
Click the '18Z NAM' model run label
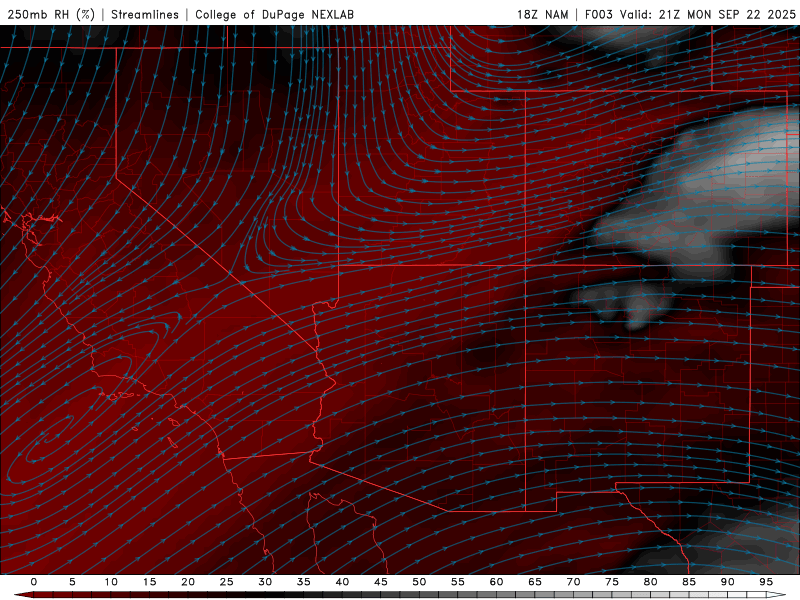(x=543, y=14)
